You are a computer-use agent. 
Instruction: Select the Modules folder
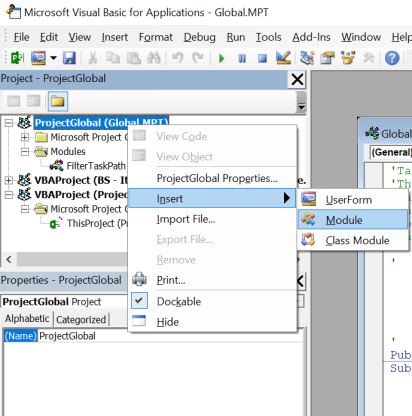pos(68,152)
